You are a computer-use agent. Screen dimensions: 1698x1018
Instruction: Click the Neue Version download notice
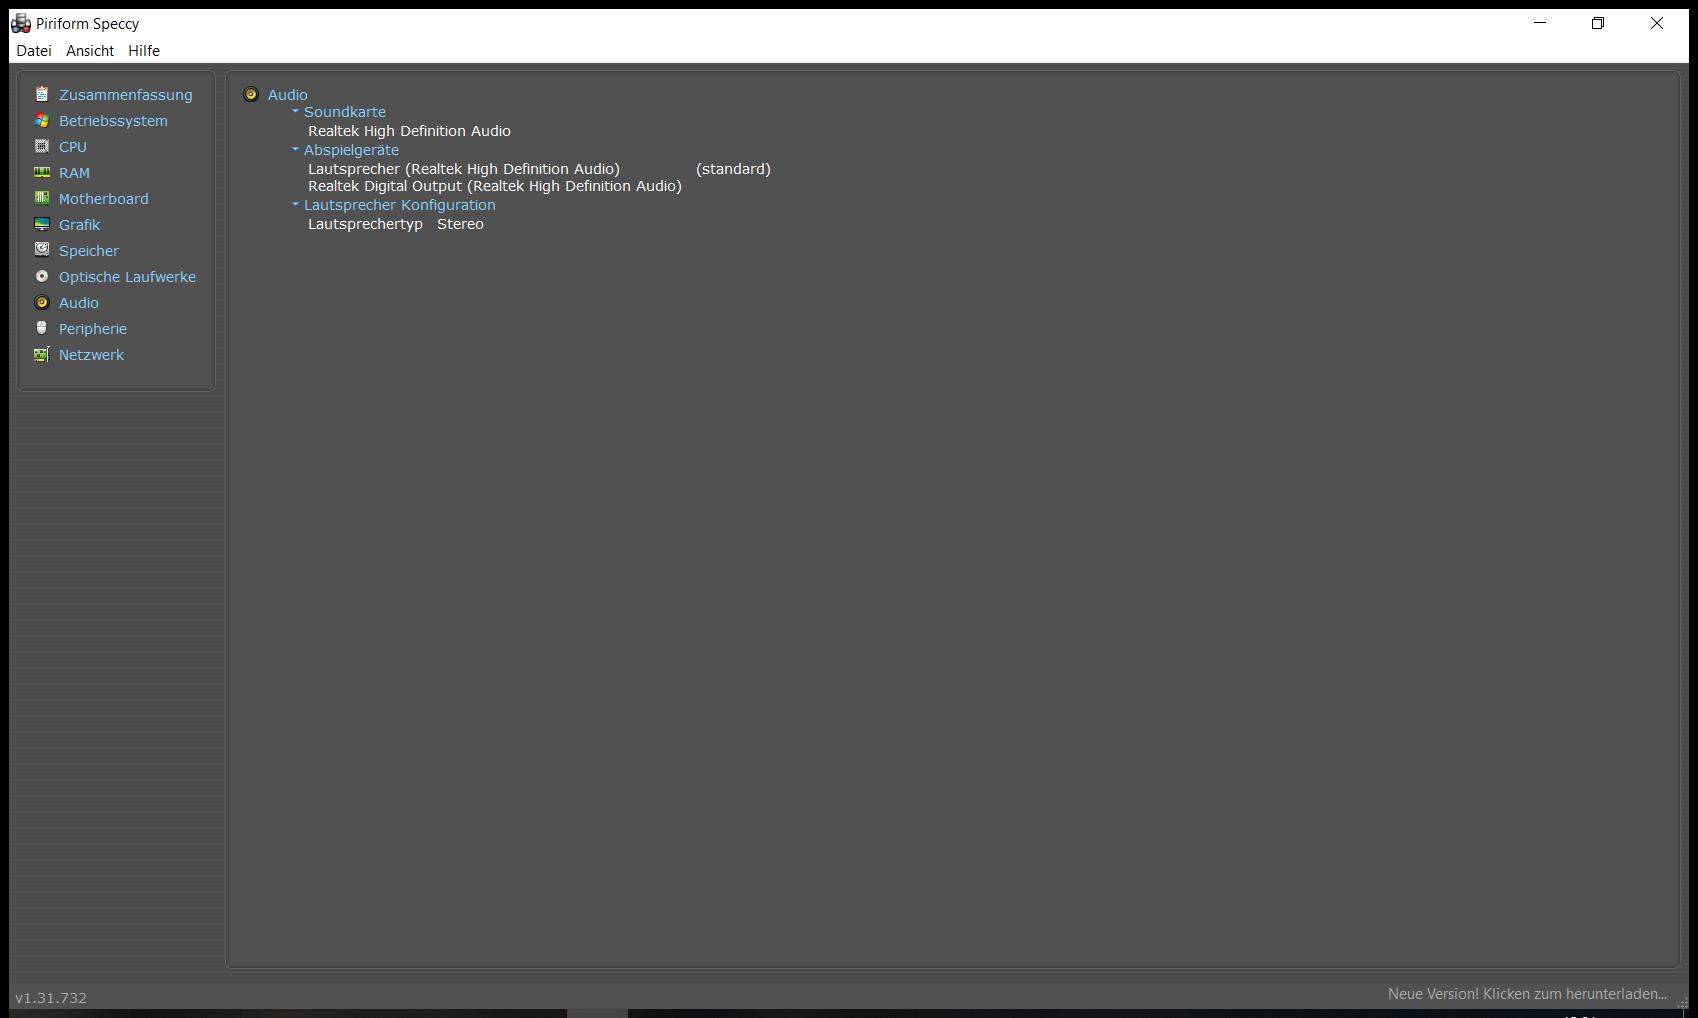coord(1527,994)
